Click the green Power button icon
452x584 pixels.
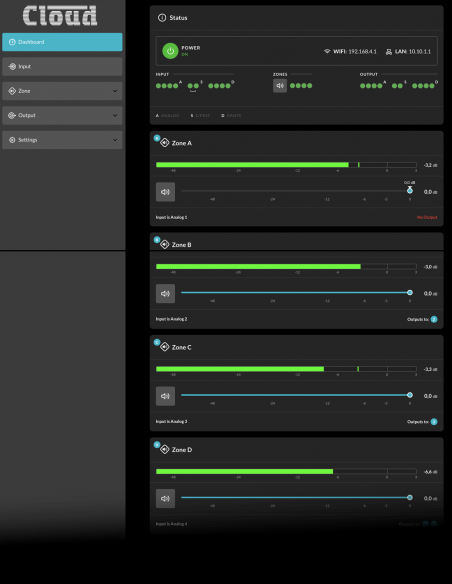pos(170,51)
